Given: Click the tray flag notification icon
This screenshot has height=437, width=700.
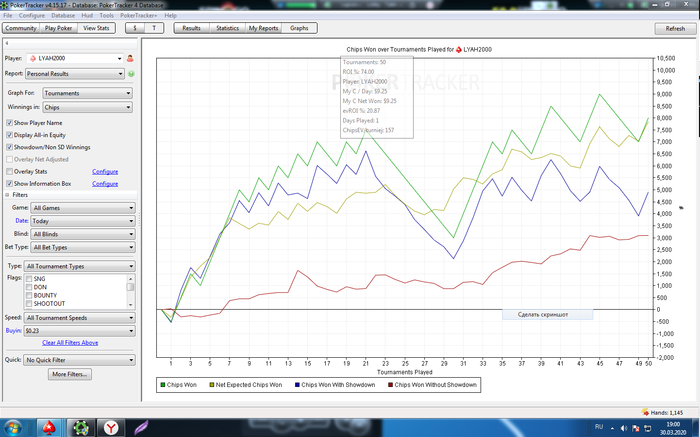Looking at the screenshot, I should pos(636,428).
